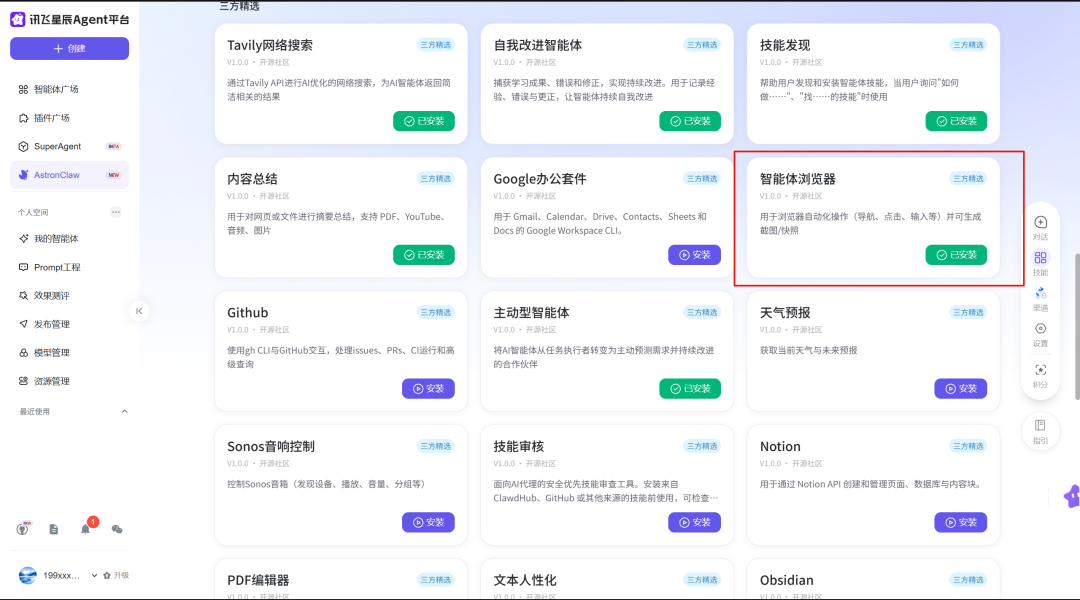Open the PDF编辑器 card title
This screenshot has height=600, width=1080.
coord(258,580)
